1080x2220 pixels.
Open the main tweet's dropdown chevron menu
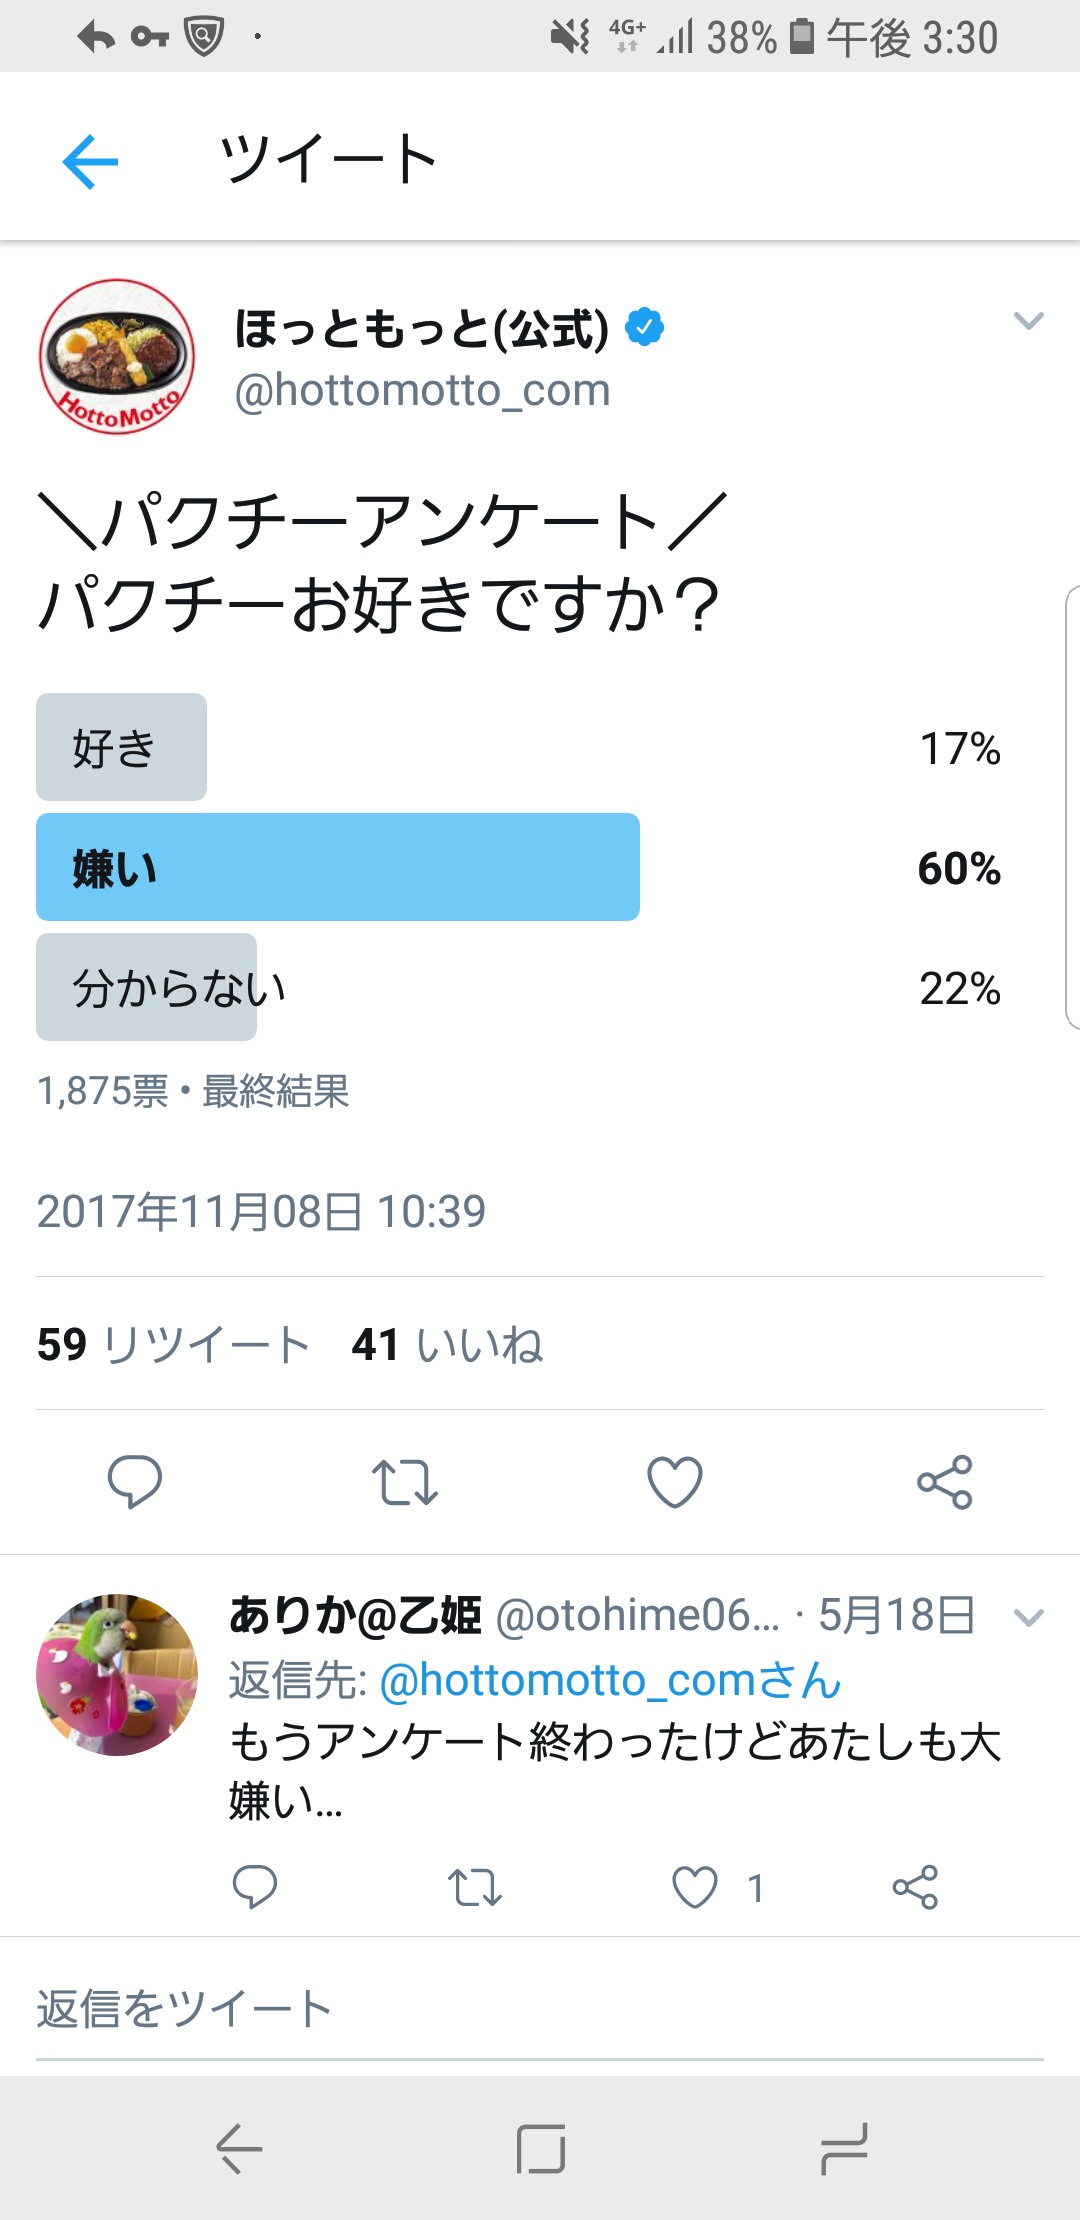(x=1028, y=321)
